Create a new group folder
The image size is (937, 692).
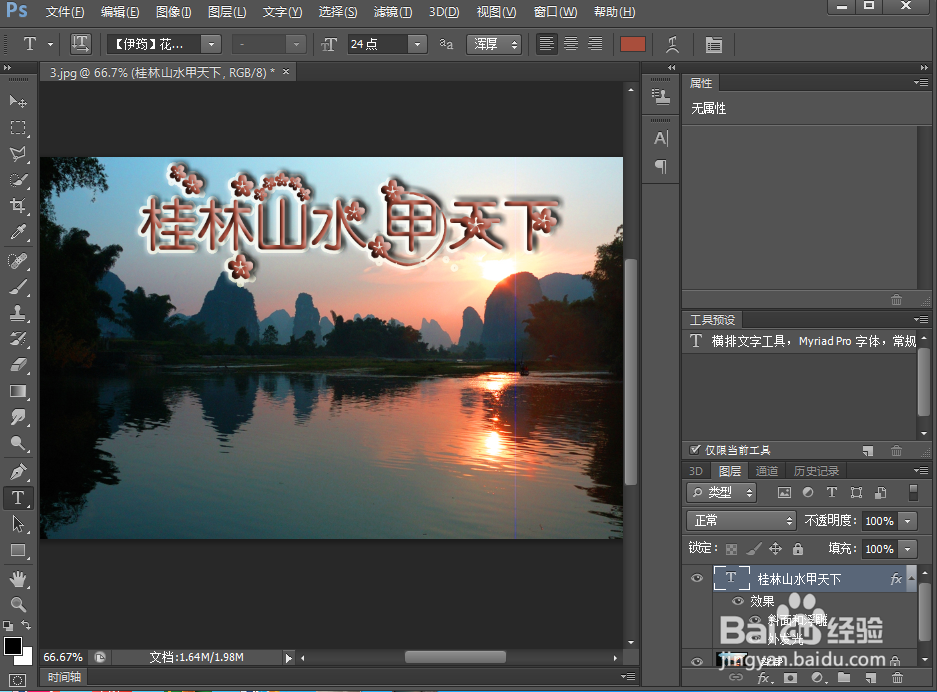(844, 678)
